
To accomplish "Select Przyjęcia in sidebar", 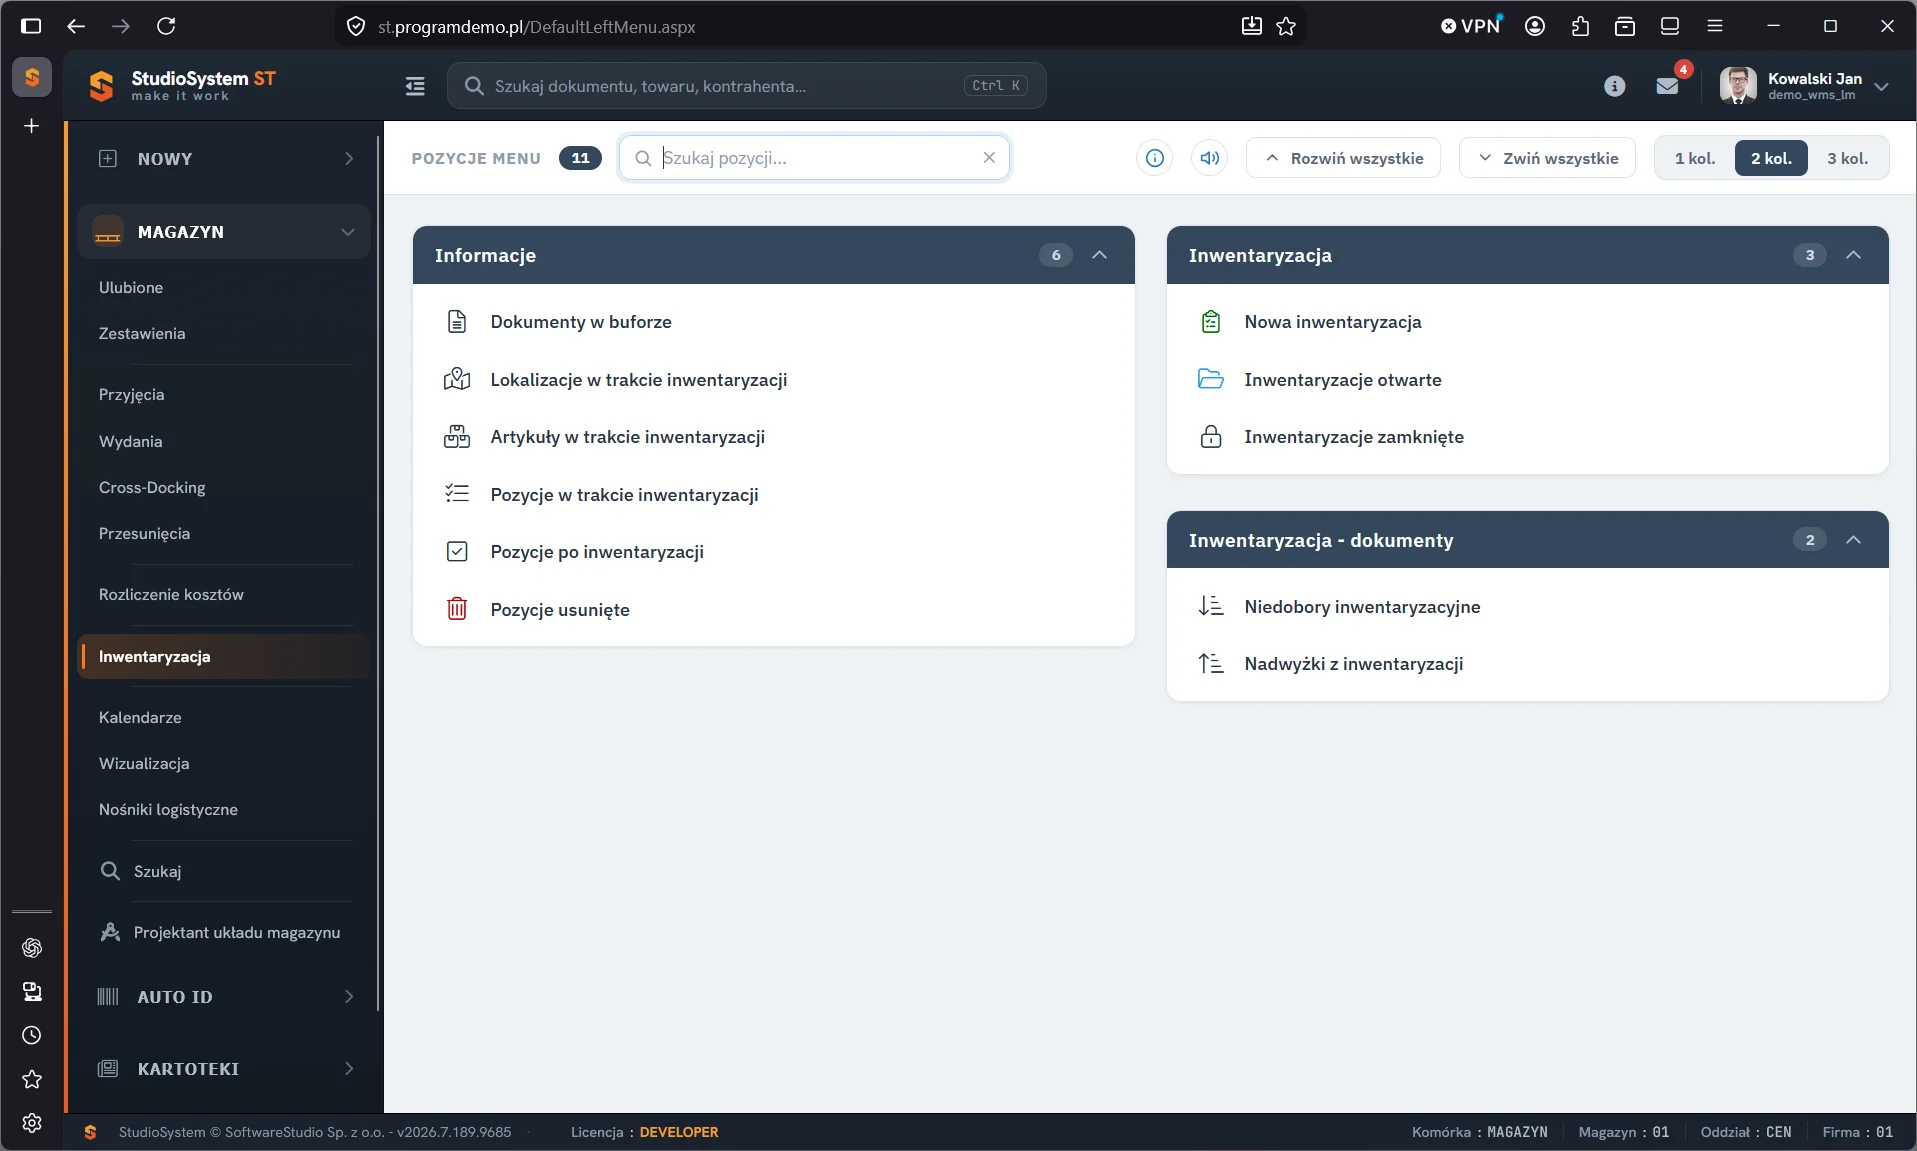I will coord(131,395).
